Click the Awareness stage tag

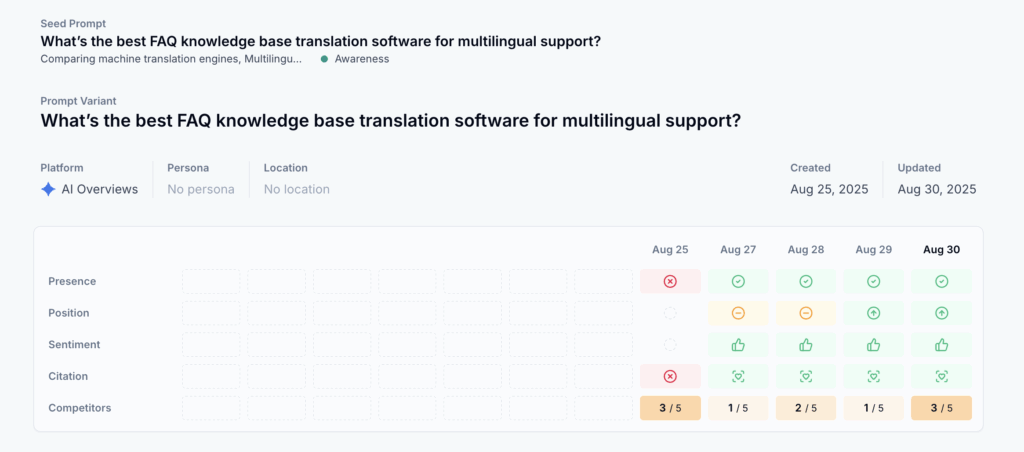click(355, 59)
